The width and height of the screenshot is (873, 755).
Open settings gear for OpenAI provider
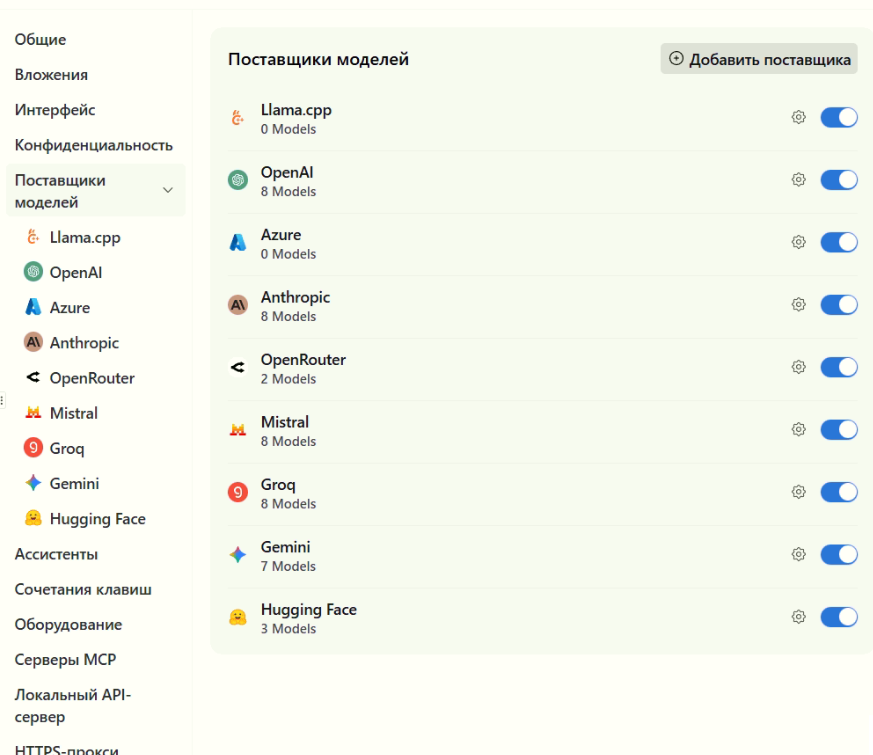pos(798,179)
